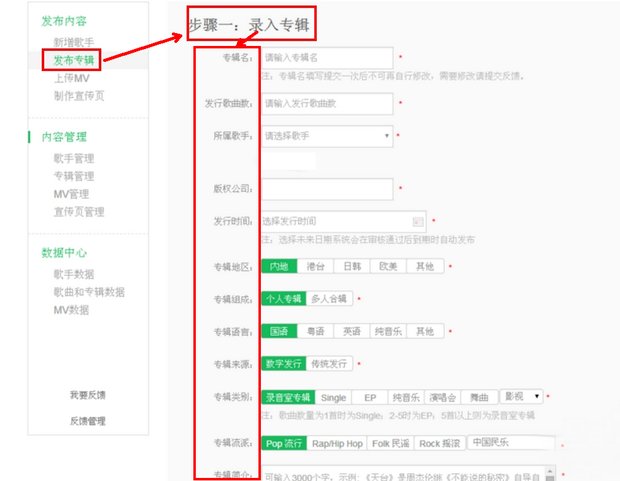
Task: Select 港台 as album region
Action: [316, 266]
